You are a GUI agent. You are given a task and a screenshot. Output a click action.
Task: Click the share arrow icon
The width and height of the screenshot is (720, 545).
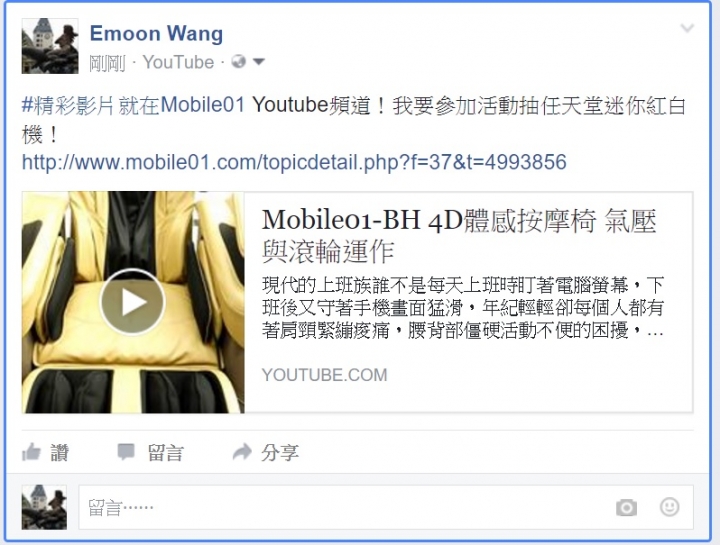[242, 452]
